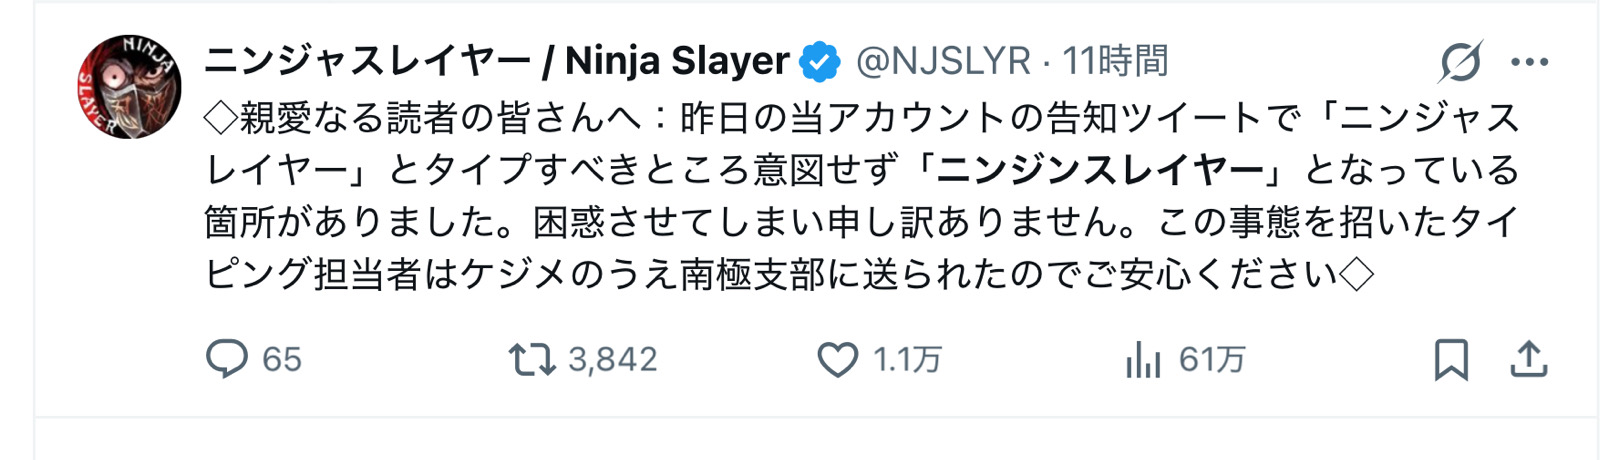Open the three-dot more options menu
Viewport: 1600px width, 460px height.
[x=1529, y=62]
